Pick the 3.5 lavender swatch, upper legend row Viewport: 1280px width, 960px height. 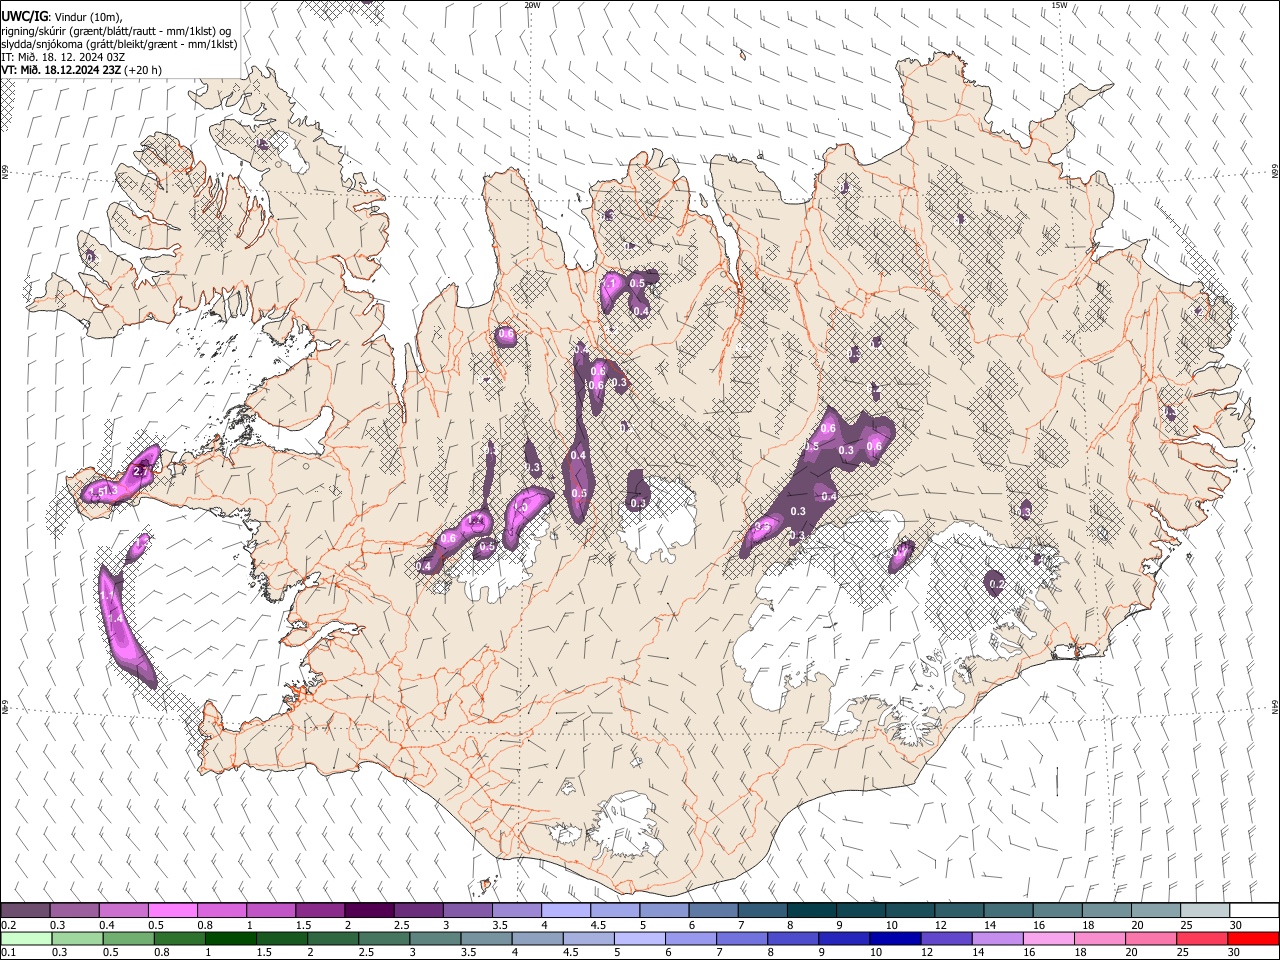click(517, 911)
